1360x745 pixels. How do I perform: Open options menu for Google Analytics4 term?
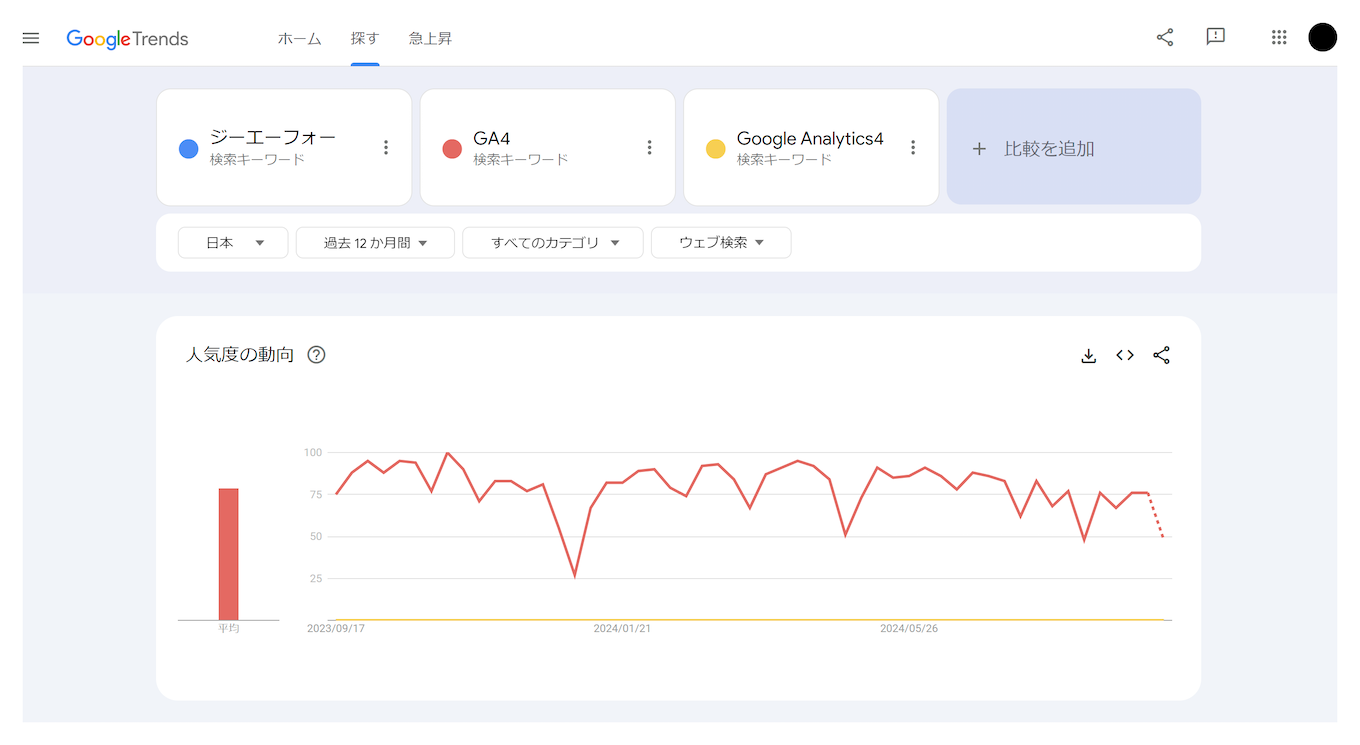click(x=913, y=148)
